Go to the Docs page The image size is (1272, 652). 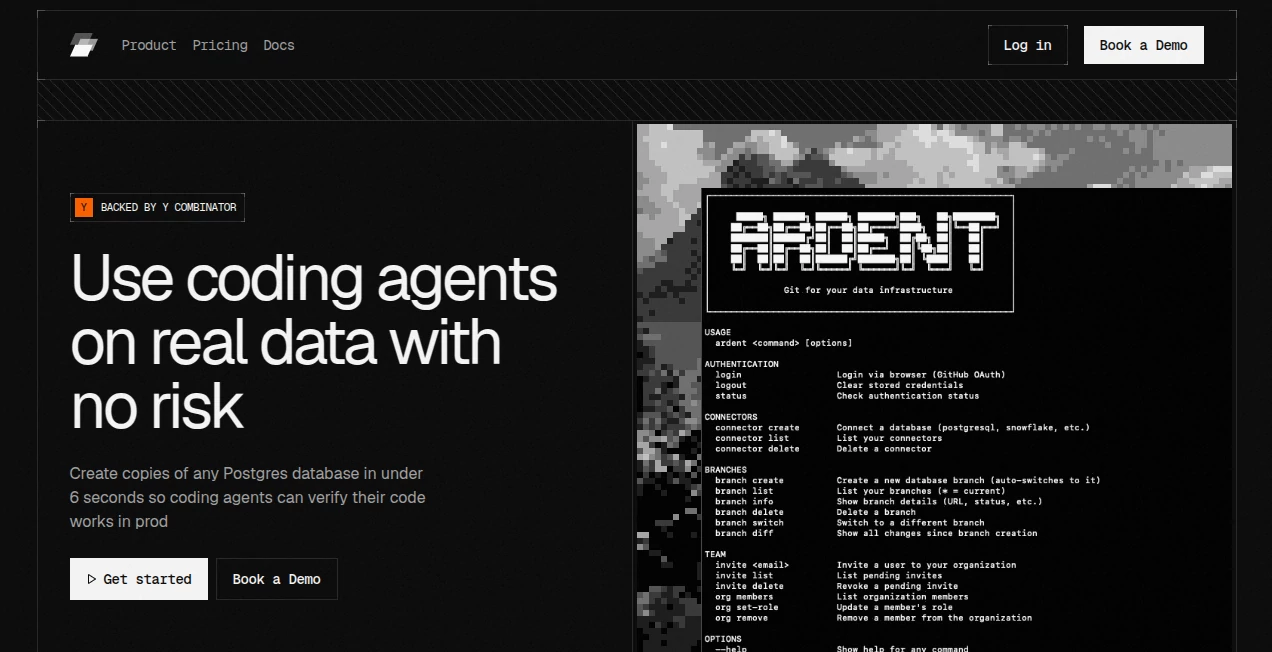[x=279, y=45]
